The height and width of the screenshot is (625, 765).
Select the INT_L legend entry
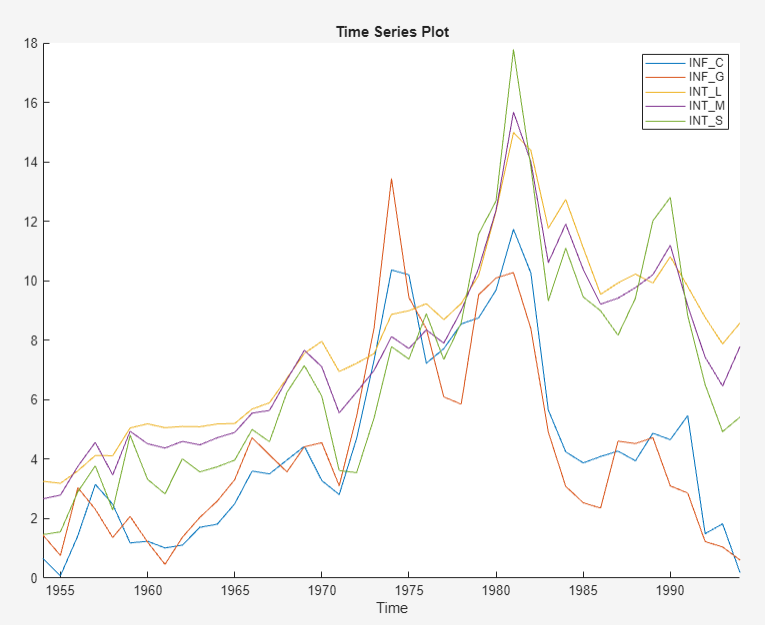[684, 91]
